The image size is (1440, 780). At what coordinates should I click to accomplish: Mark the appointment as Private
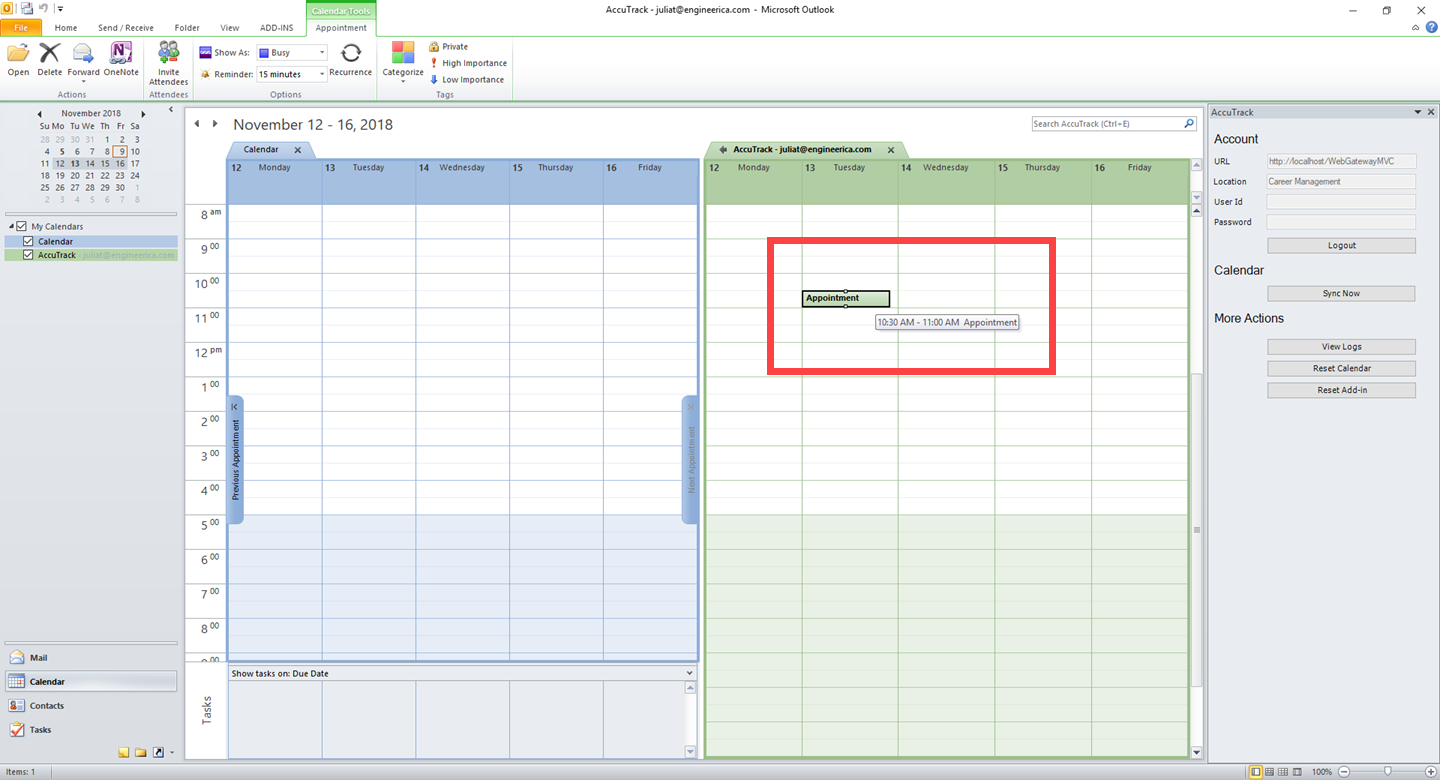448,47
